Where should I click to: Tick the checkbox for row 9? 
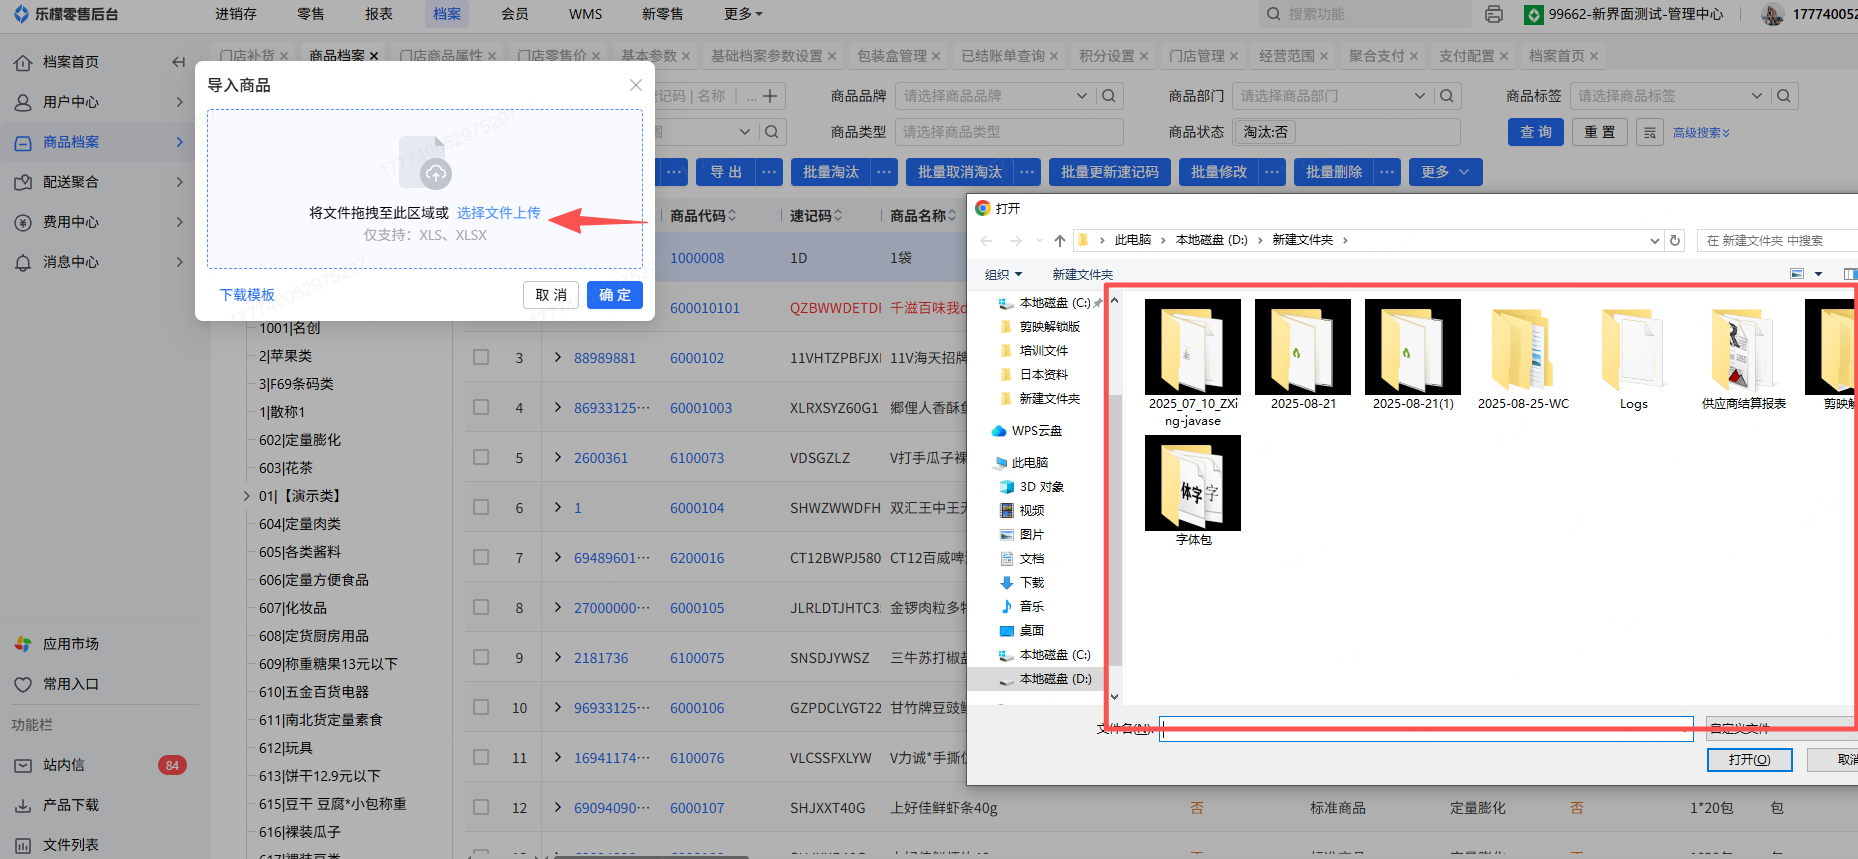[481, 657]
